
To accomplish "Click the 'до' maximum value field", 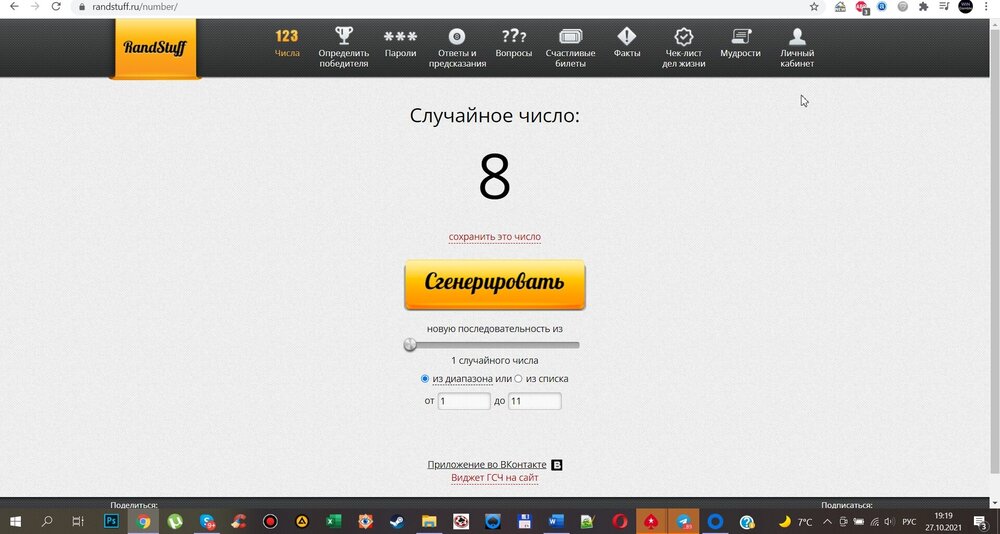I will pyautogui.click(x=534, y=401).
